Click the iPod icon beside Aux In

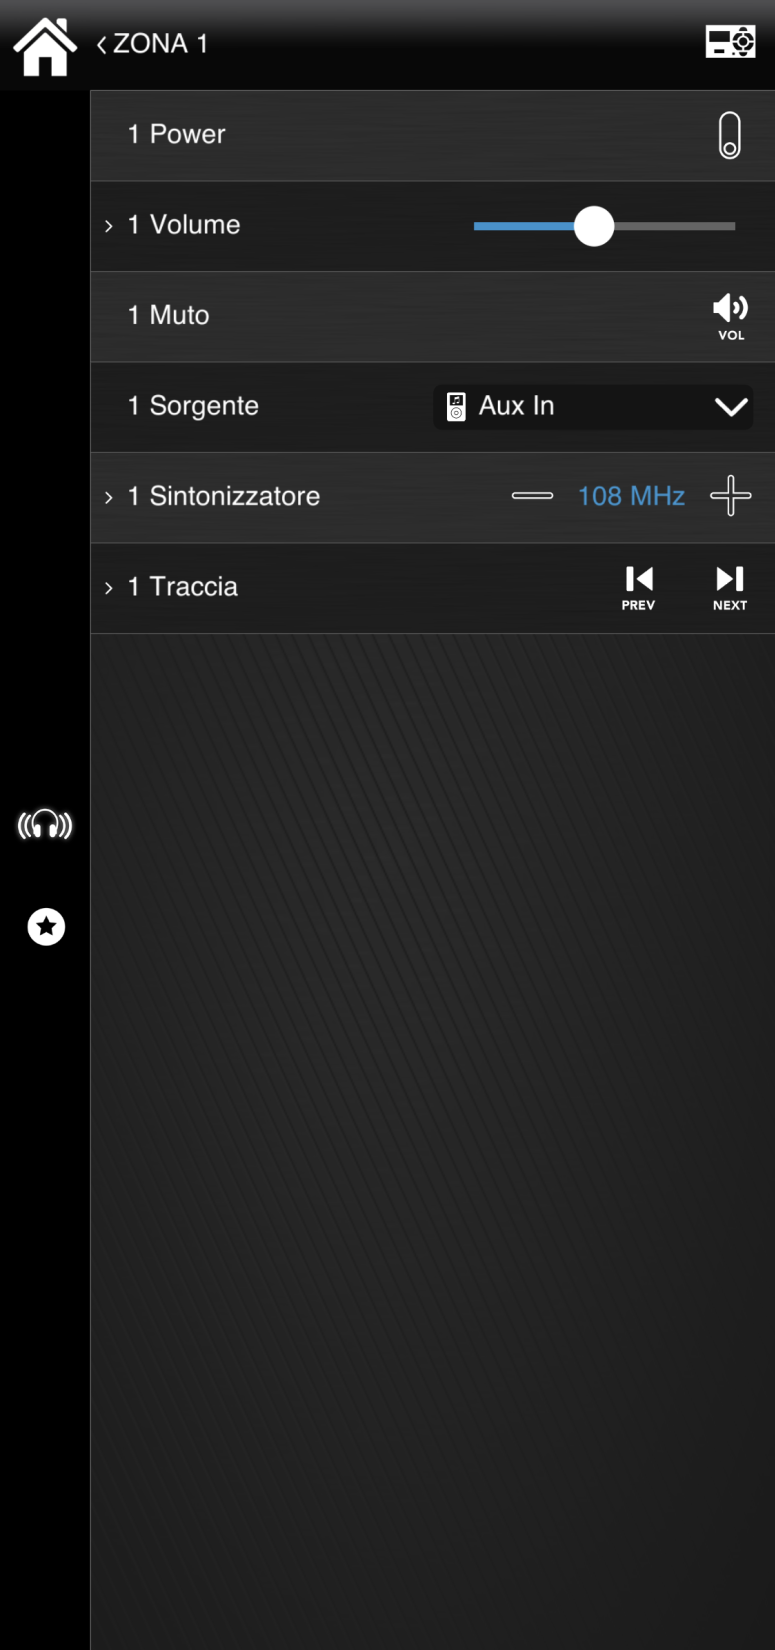tap(456, 407)
